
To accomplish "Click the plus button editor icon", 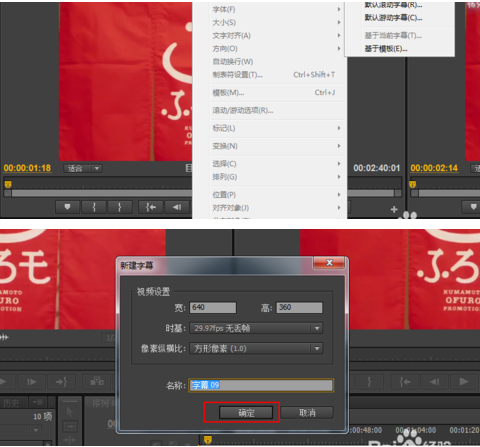I will coord(394,209).
